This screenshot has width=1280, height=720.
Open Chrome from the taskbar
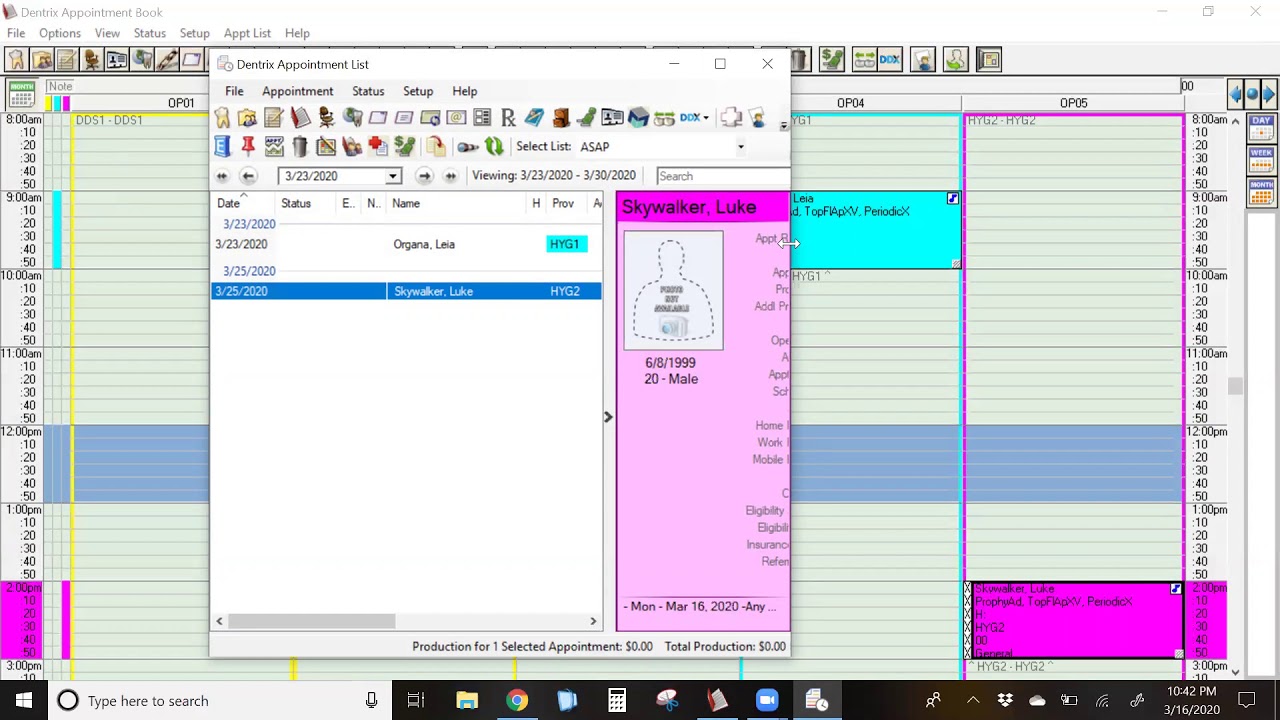click(517, 701)
